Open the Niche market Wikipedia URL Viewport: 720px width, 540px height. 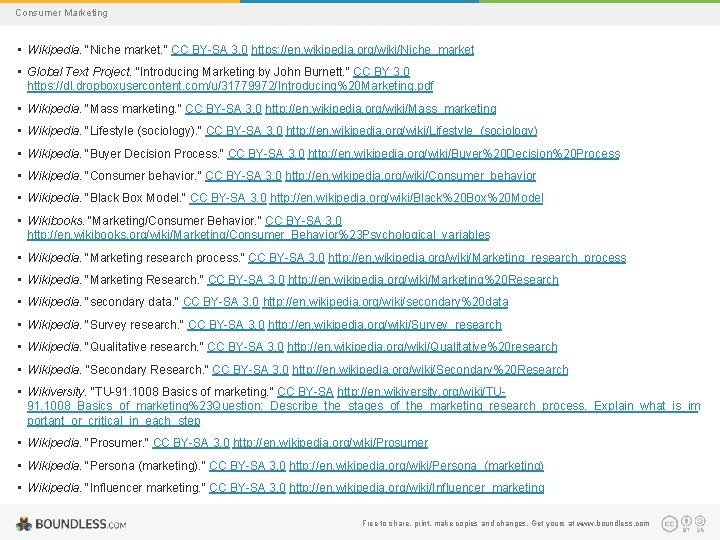coord(362,50)
